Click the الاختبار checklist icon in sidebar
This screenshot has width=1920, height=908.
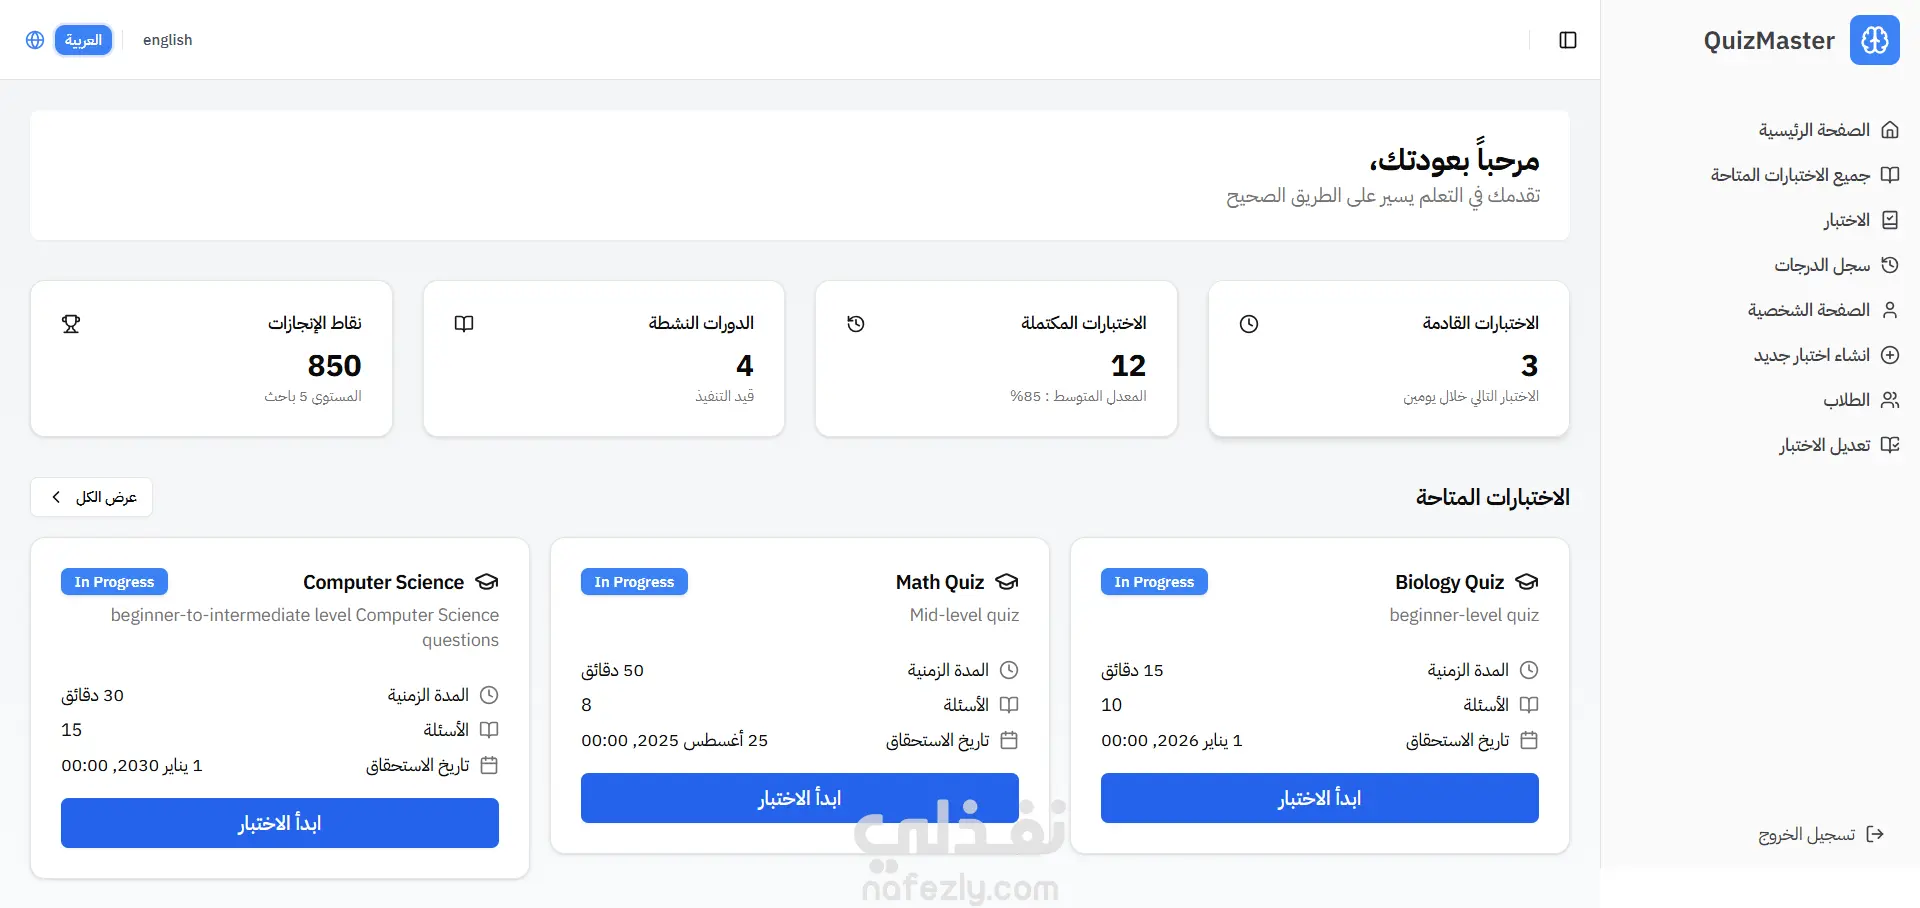[x=1889, y=220]
